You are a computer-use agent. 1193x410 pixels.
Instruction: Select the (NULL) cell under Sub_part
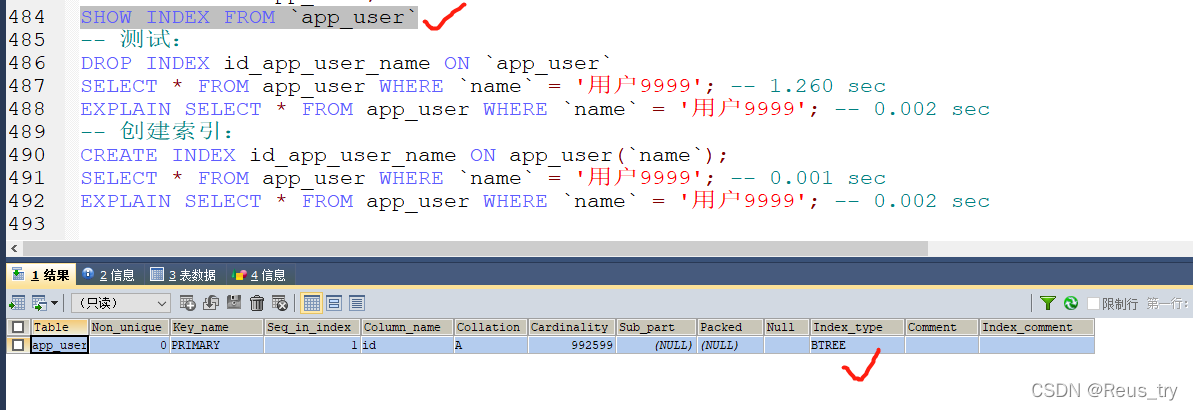657,345
